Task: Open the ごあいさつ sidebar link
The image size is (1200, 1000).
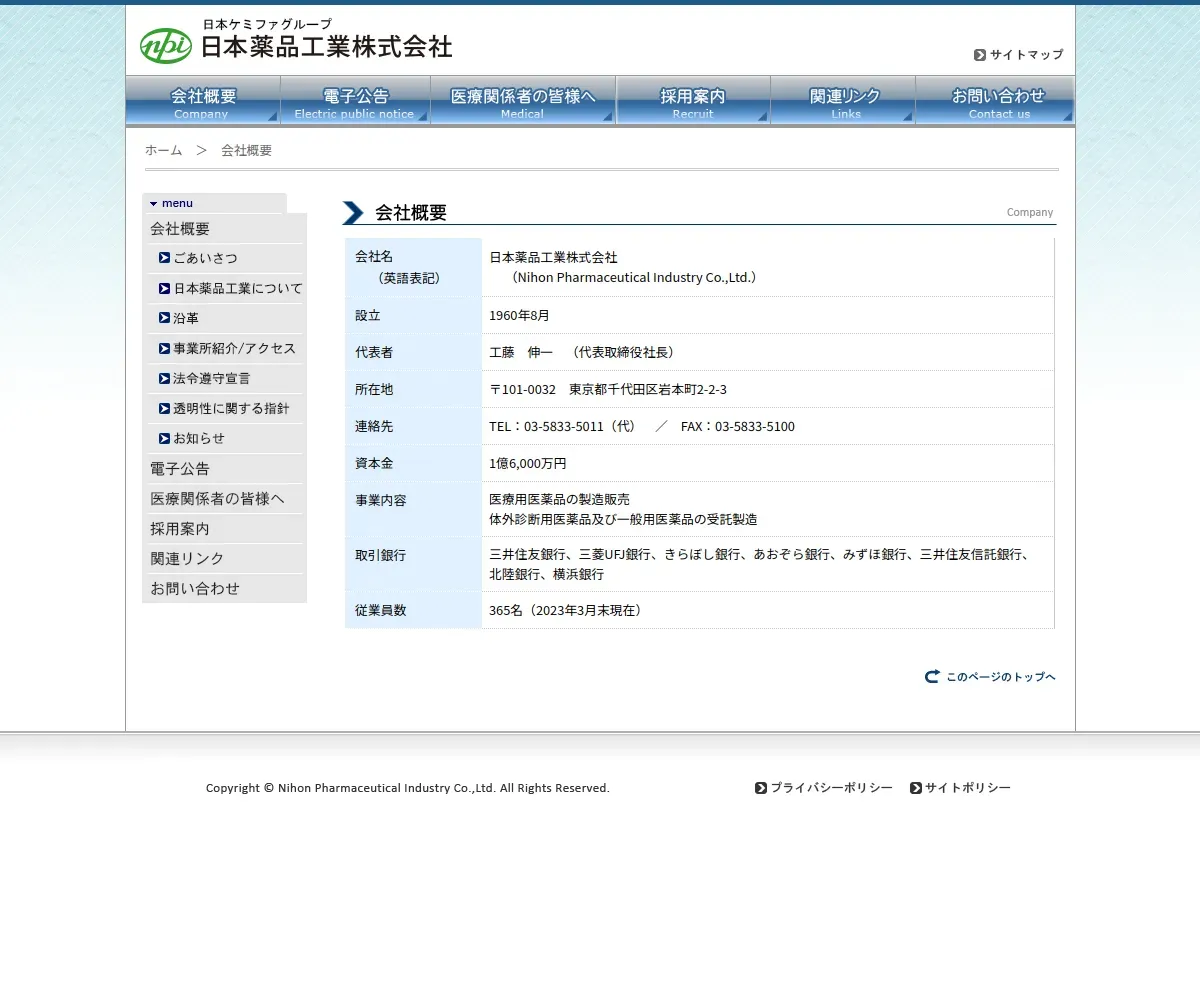Action: coord(205,258)
